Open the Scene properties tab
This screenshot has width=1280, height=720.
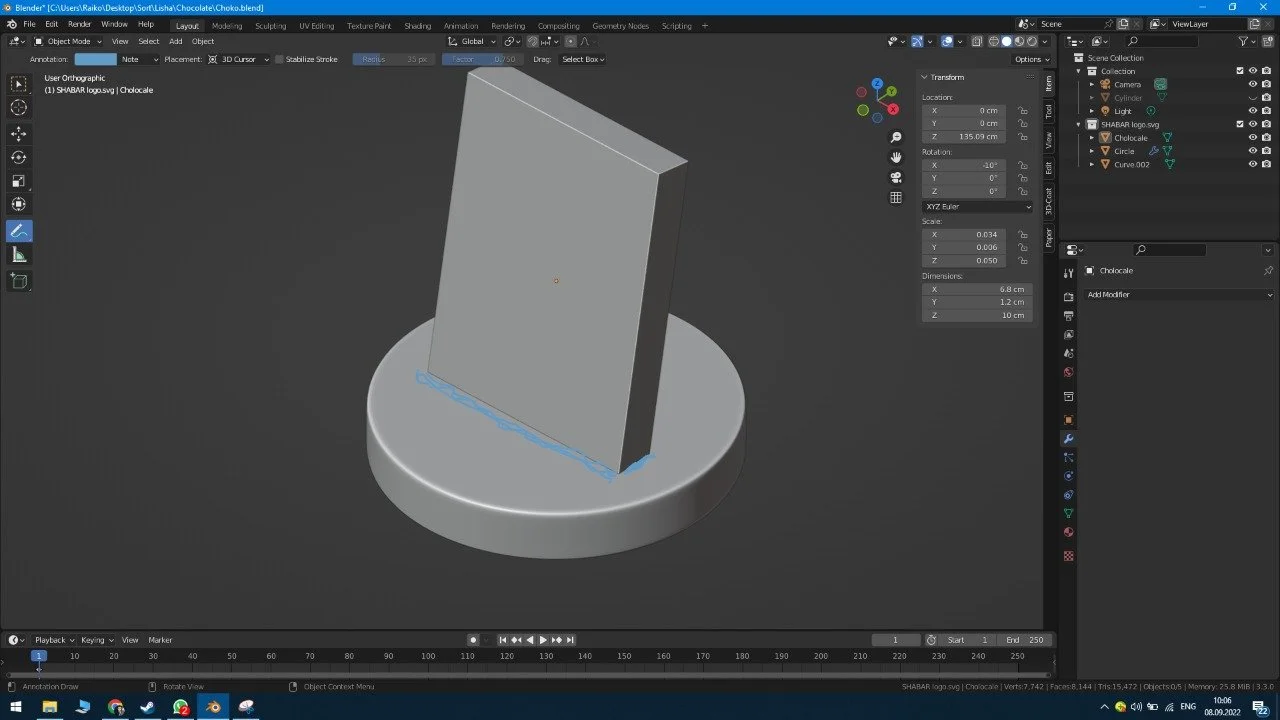point(1068,354)
